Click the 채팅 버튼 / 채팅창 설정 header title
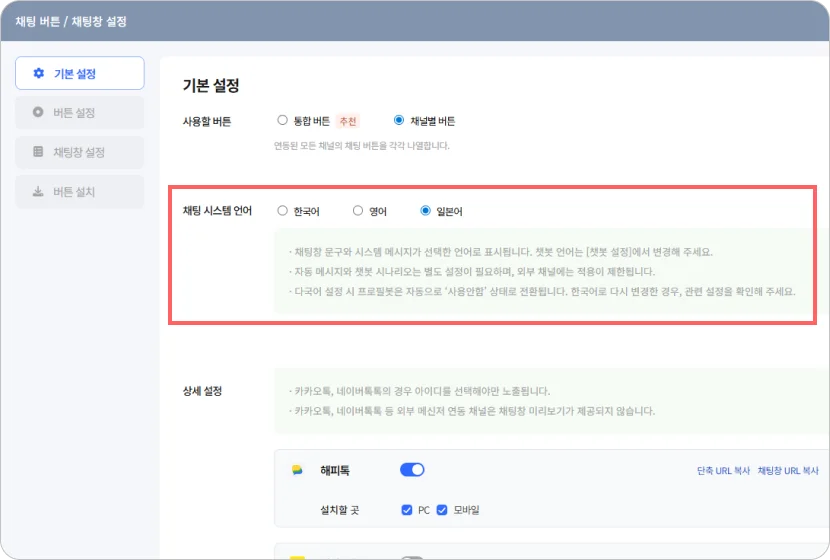 click(x=71, y=22)
